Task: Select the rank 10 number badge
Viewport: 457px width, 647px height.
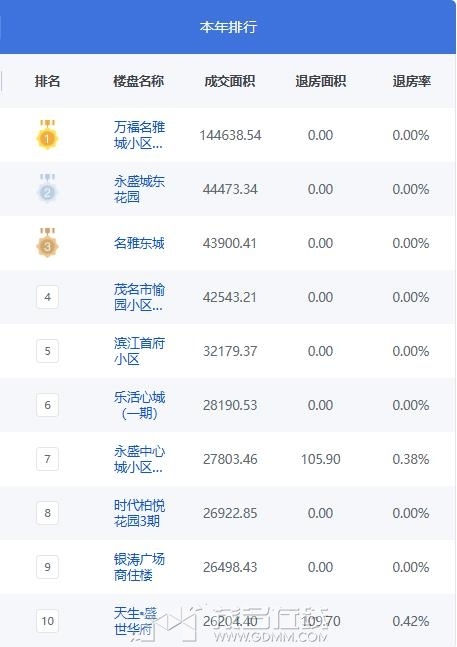Action: [x=47, y=621]
